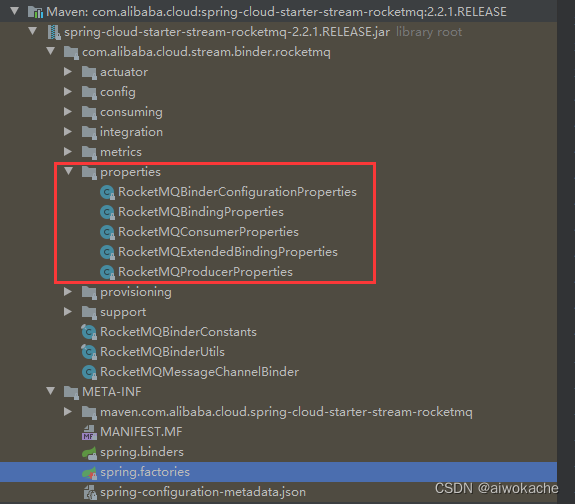Click the Maven library icon
Image resolution: width=575 pixels, height=504 pixels.
coord(36,12)
